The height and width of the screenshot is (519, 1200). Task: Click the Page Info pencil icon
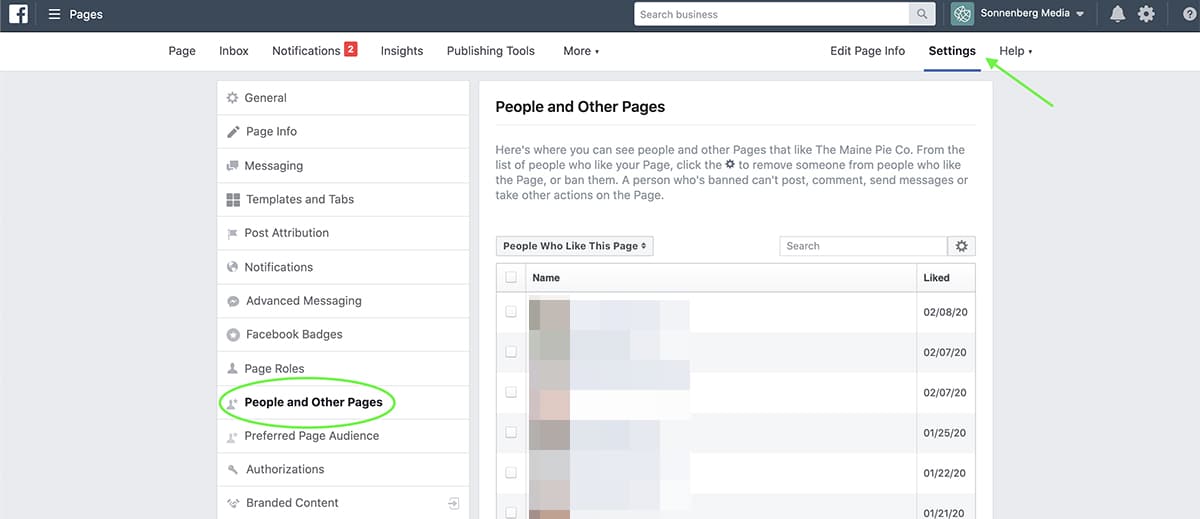click(233, 132)
